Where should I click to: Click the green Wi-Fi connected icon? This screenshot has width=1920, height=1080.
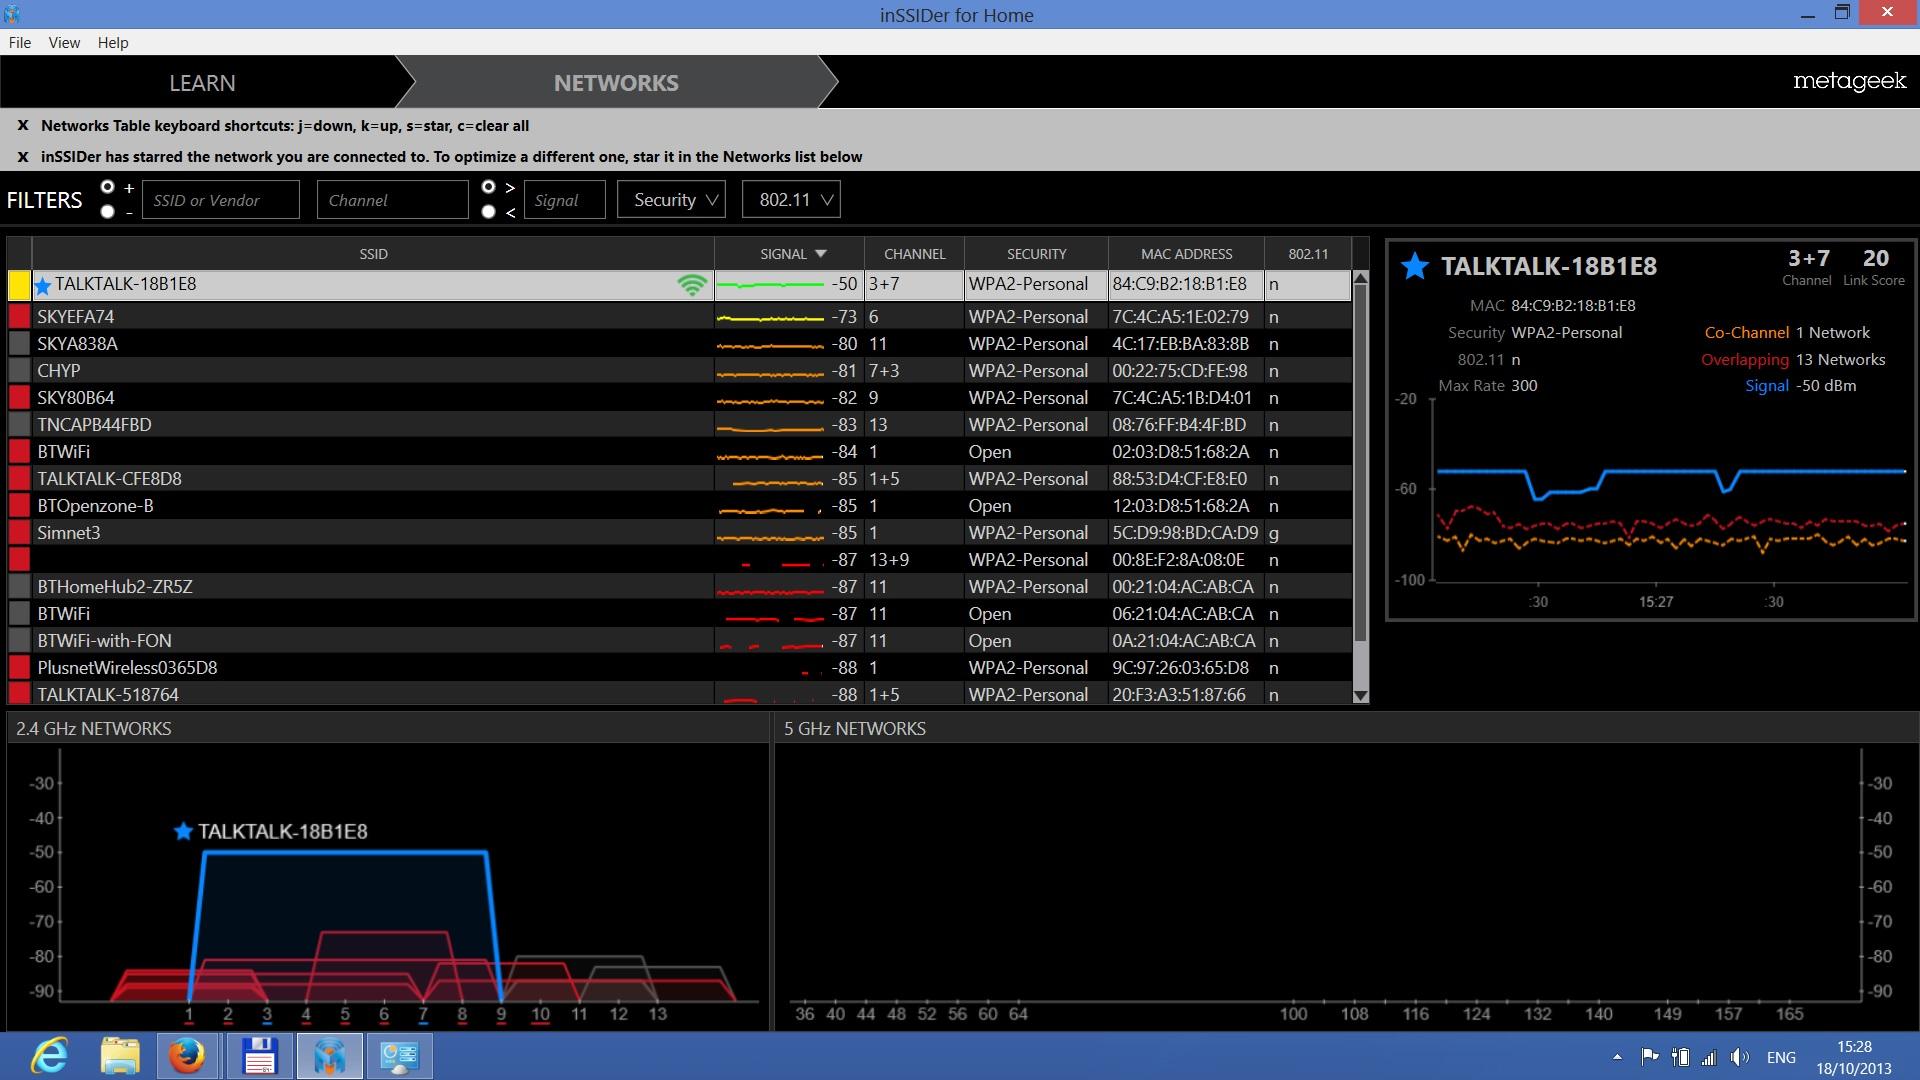tap(692, 285)
